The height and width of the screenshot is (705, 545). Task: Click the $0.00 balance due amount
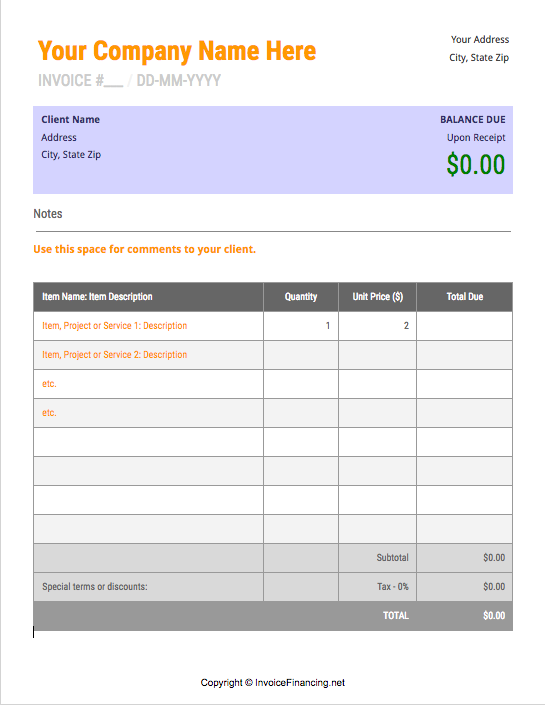tap(476, 164)
